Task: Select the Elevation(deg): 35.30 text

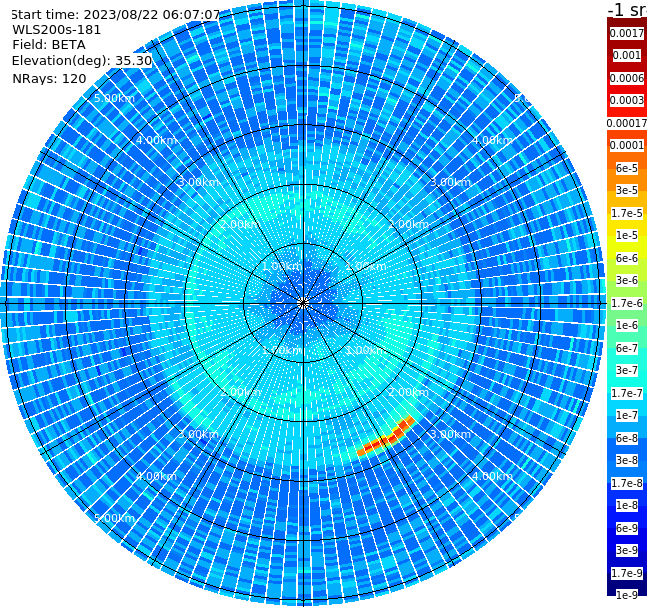Action: [x=82, y=61]
